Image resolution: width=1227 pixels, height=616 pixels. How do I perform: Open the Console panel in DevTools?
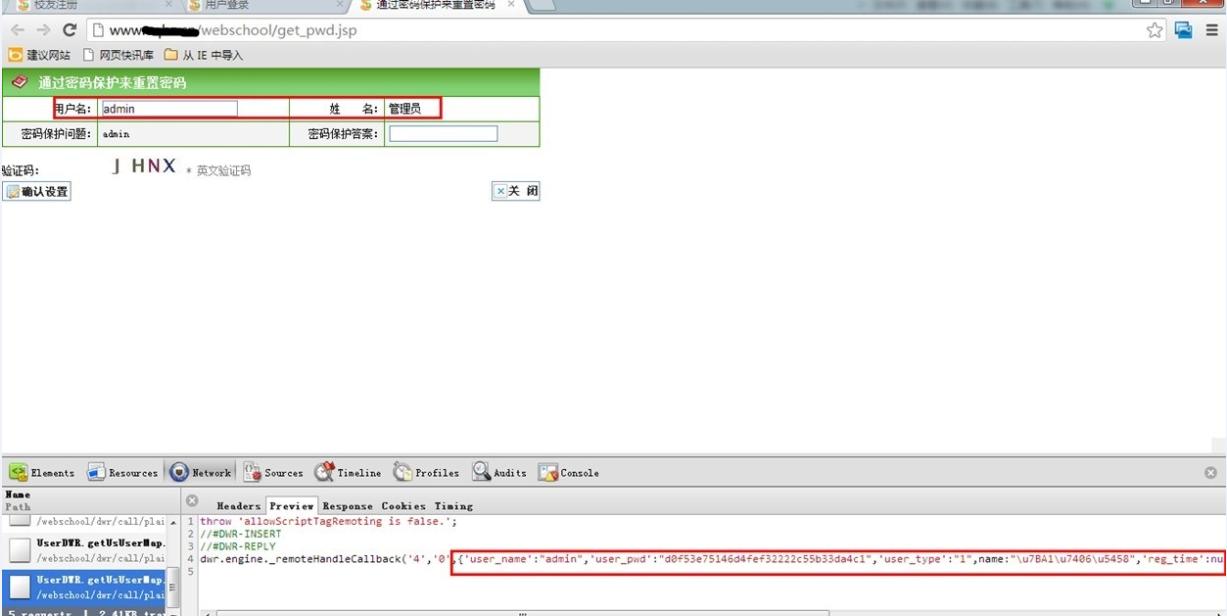[569, 473]
